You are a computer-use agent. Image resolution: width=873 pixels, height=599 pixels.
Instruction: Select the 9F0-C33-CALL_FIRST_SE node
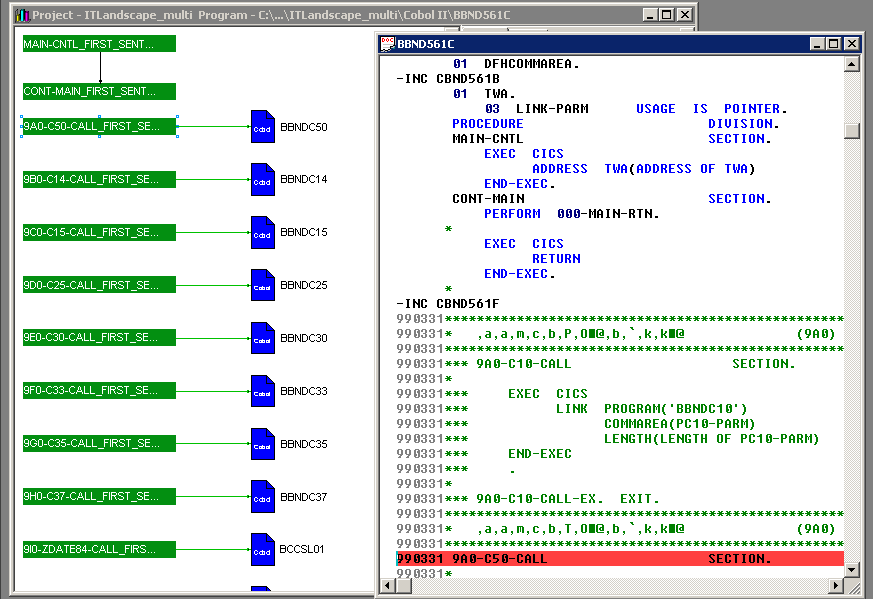click(99, 390)
